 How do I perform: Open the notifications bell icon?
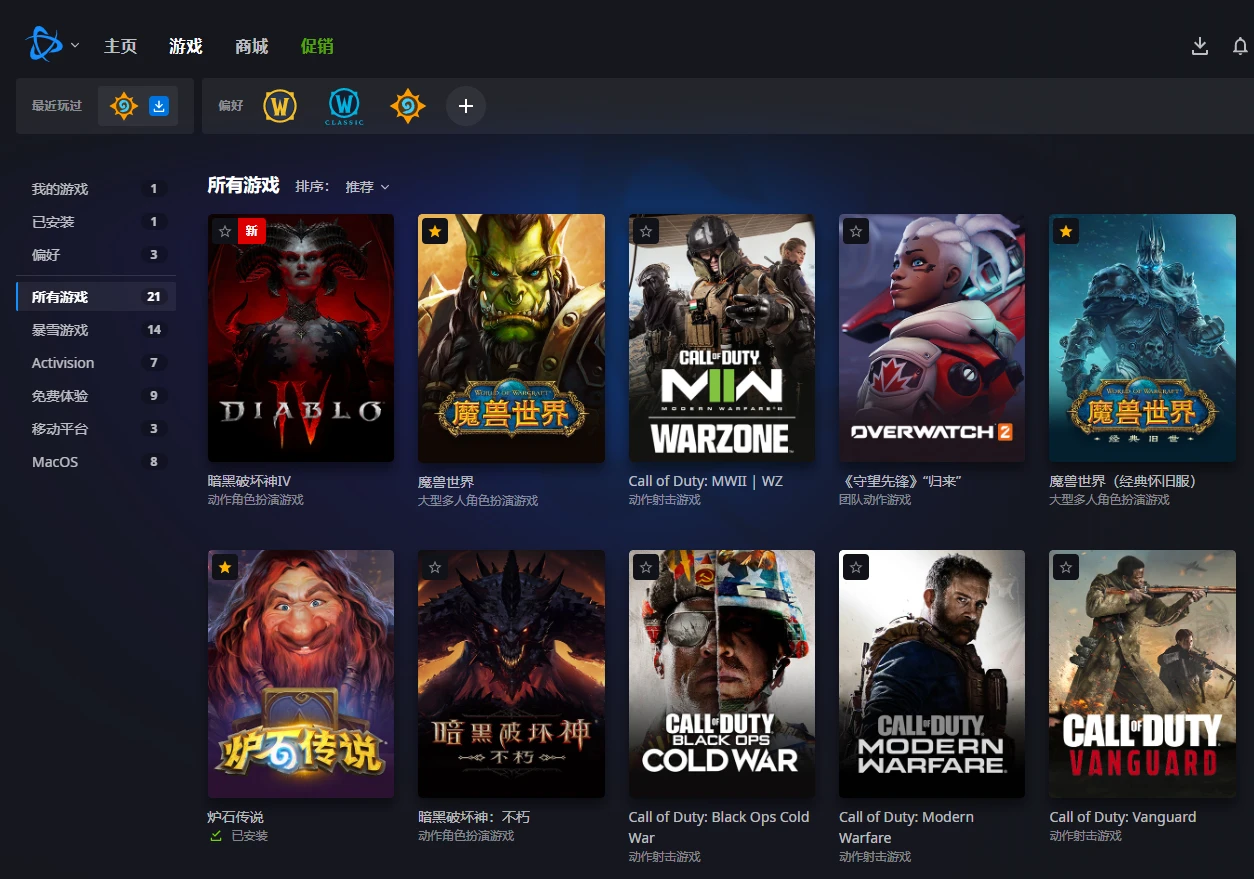click(x=1240, y=46)
